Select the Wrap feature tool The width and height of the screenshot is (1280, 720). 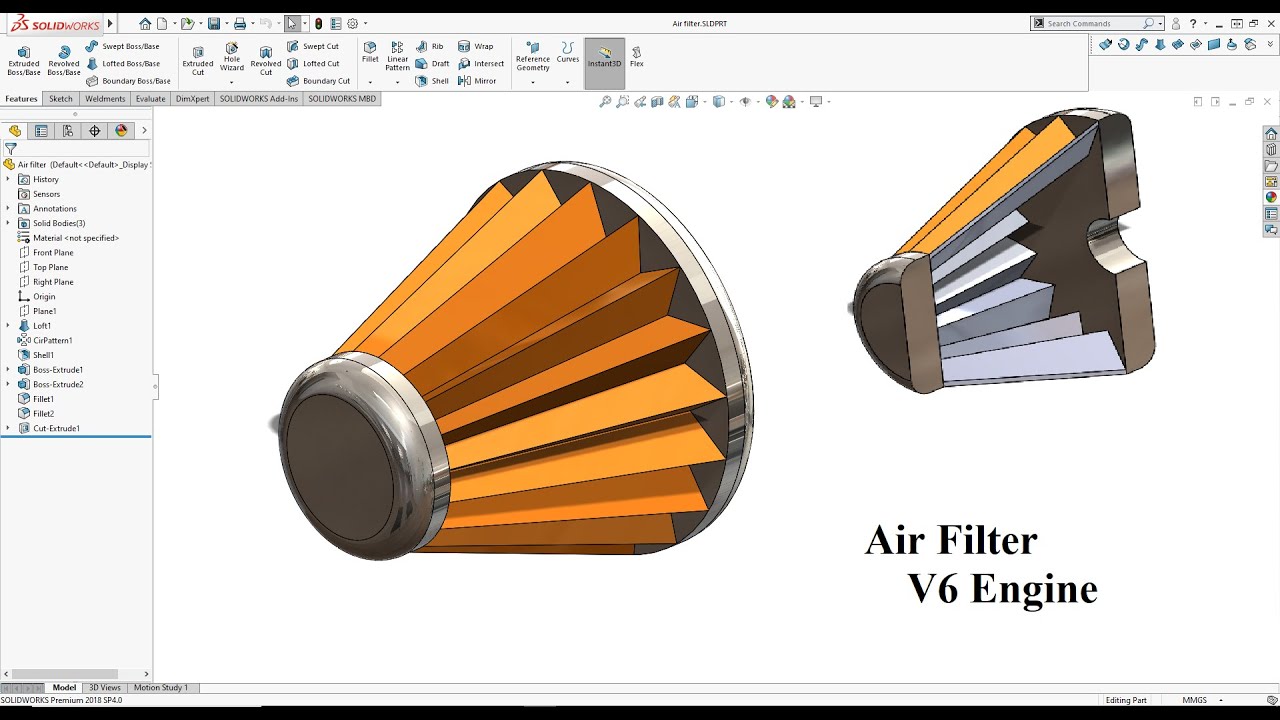tap(476, 46)
